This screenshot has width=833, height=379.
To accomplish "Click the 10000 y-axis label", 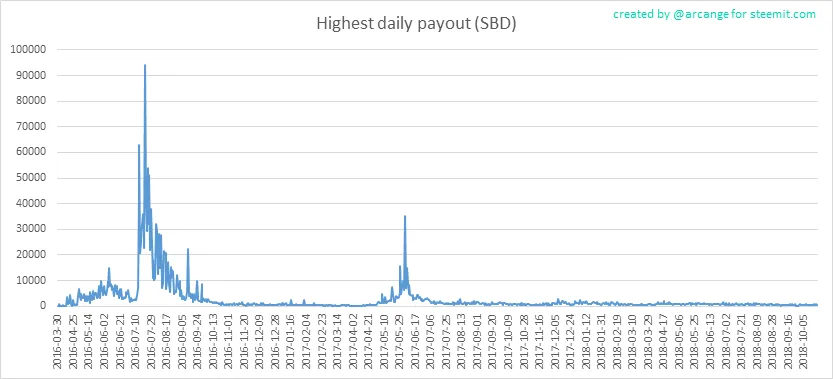I will (x=32, y=280).
